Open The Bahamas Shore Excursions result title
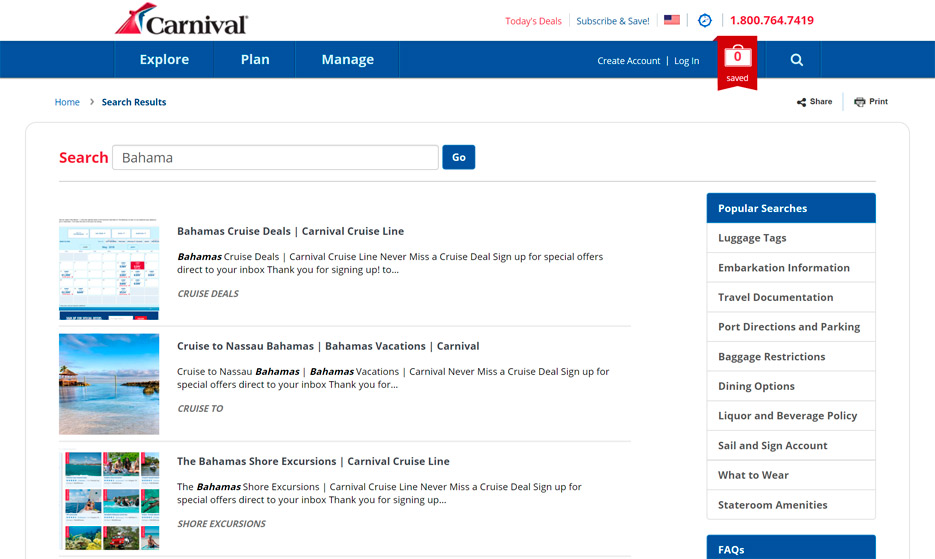Image resolution: width=935 pixels, height=559 pixels. point(313,461)
